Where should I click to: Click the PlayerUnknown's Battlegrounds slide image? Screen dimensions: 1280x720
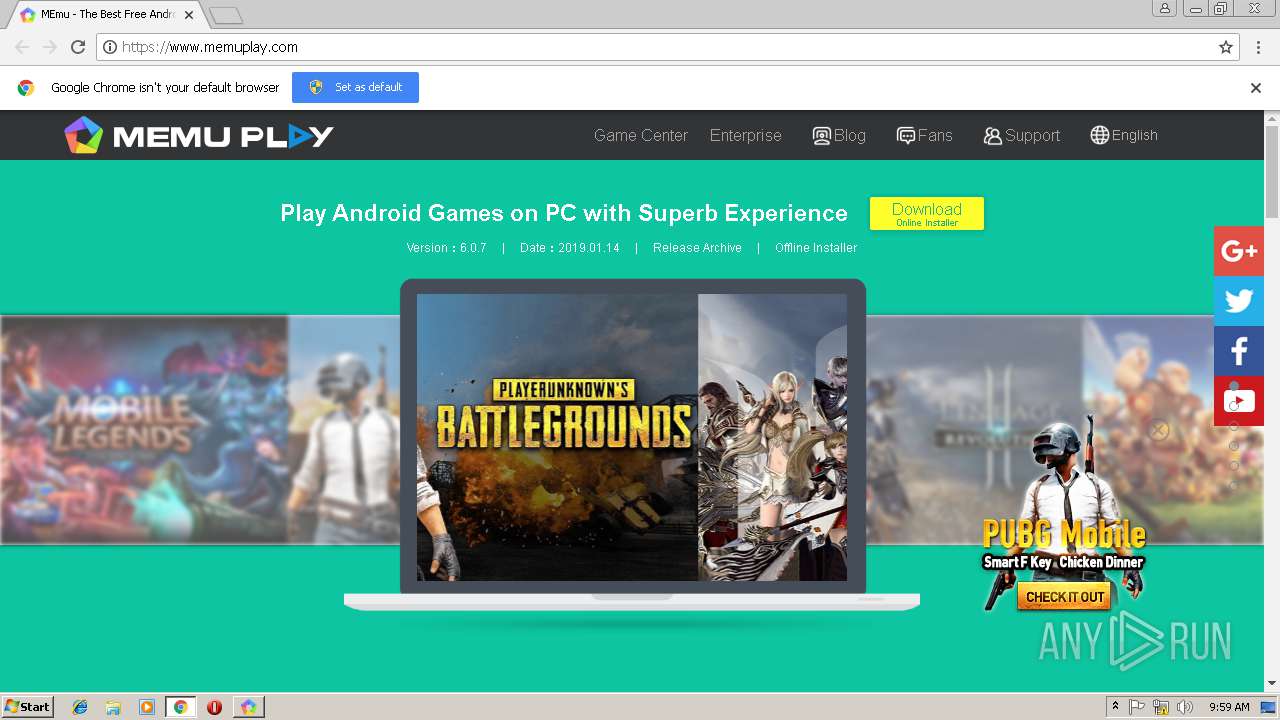coord(557,437)
